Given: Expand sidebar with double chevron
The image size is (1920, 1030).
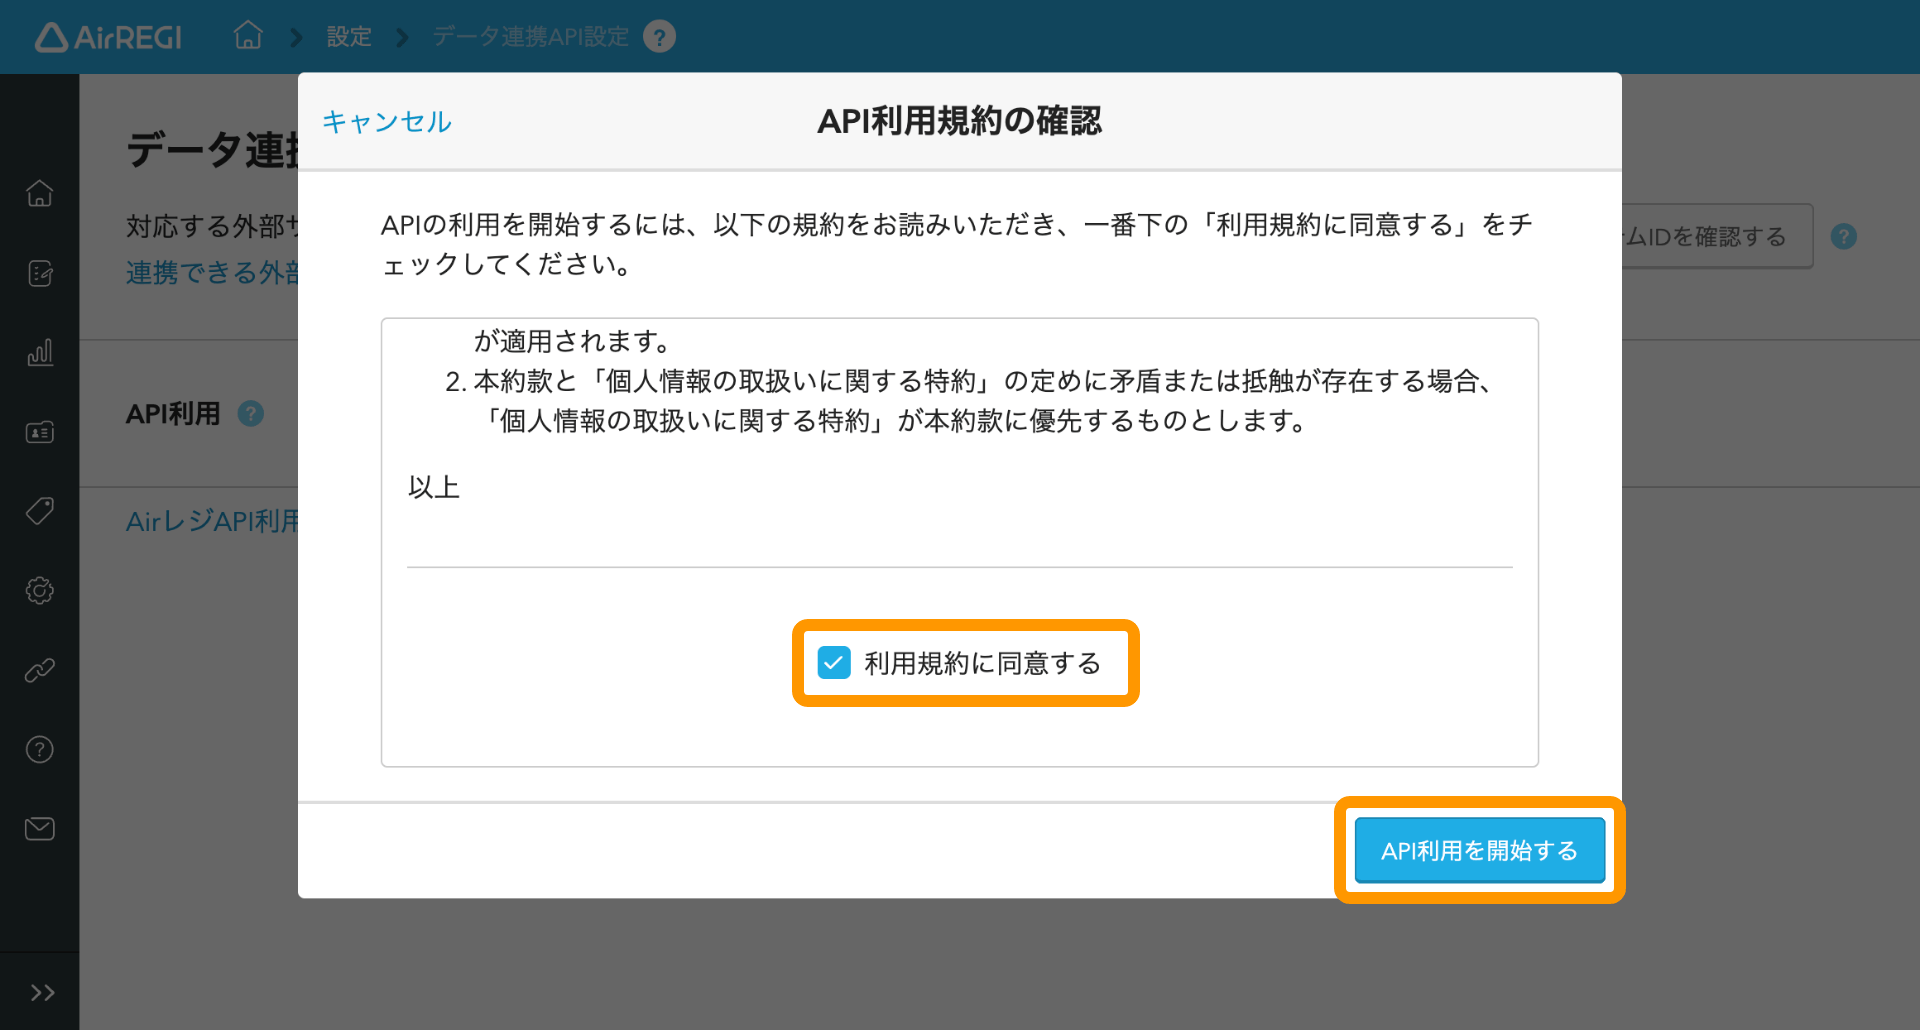Looking at the screenshot, I should click(x=42, y=992).
